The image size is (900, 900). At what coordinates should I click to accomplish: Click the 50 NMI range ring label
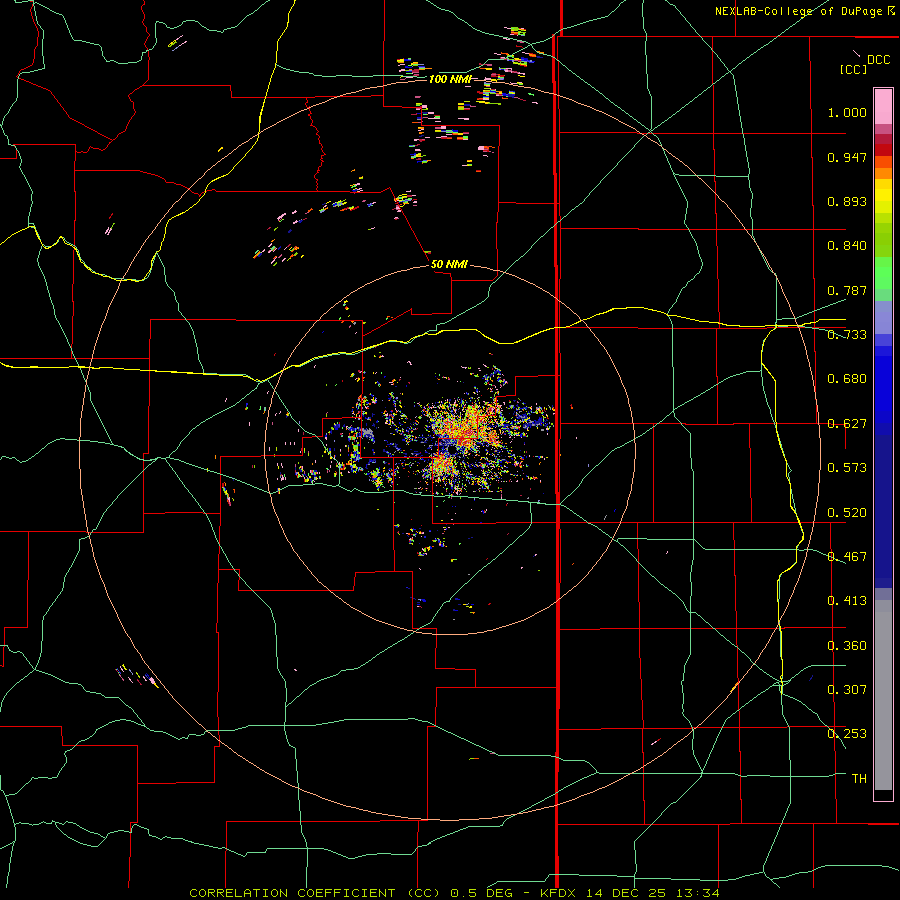449,264
